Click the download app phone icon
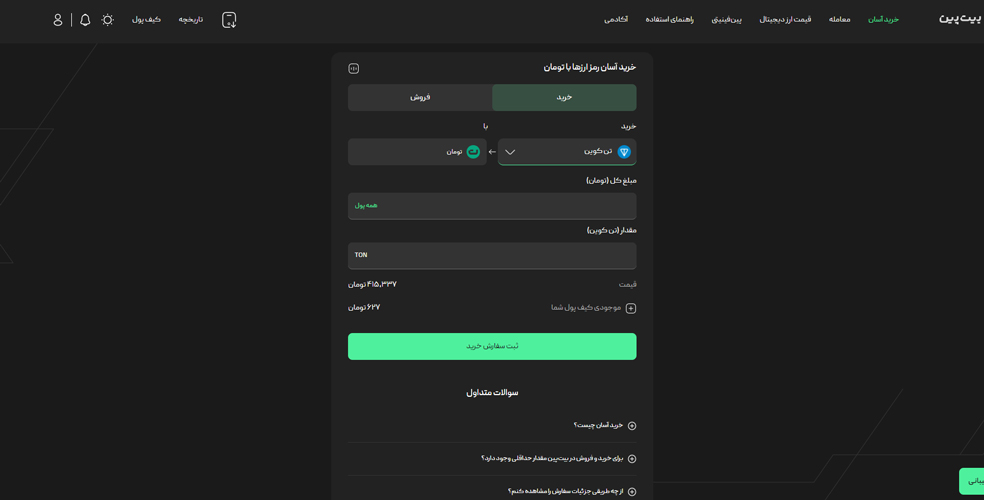 (x=229, y=20)
